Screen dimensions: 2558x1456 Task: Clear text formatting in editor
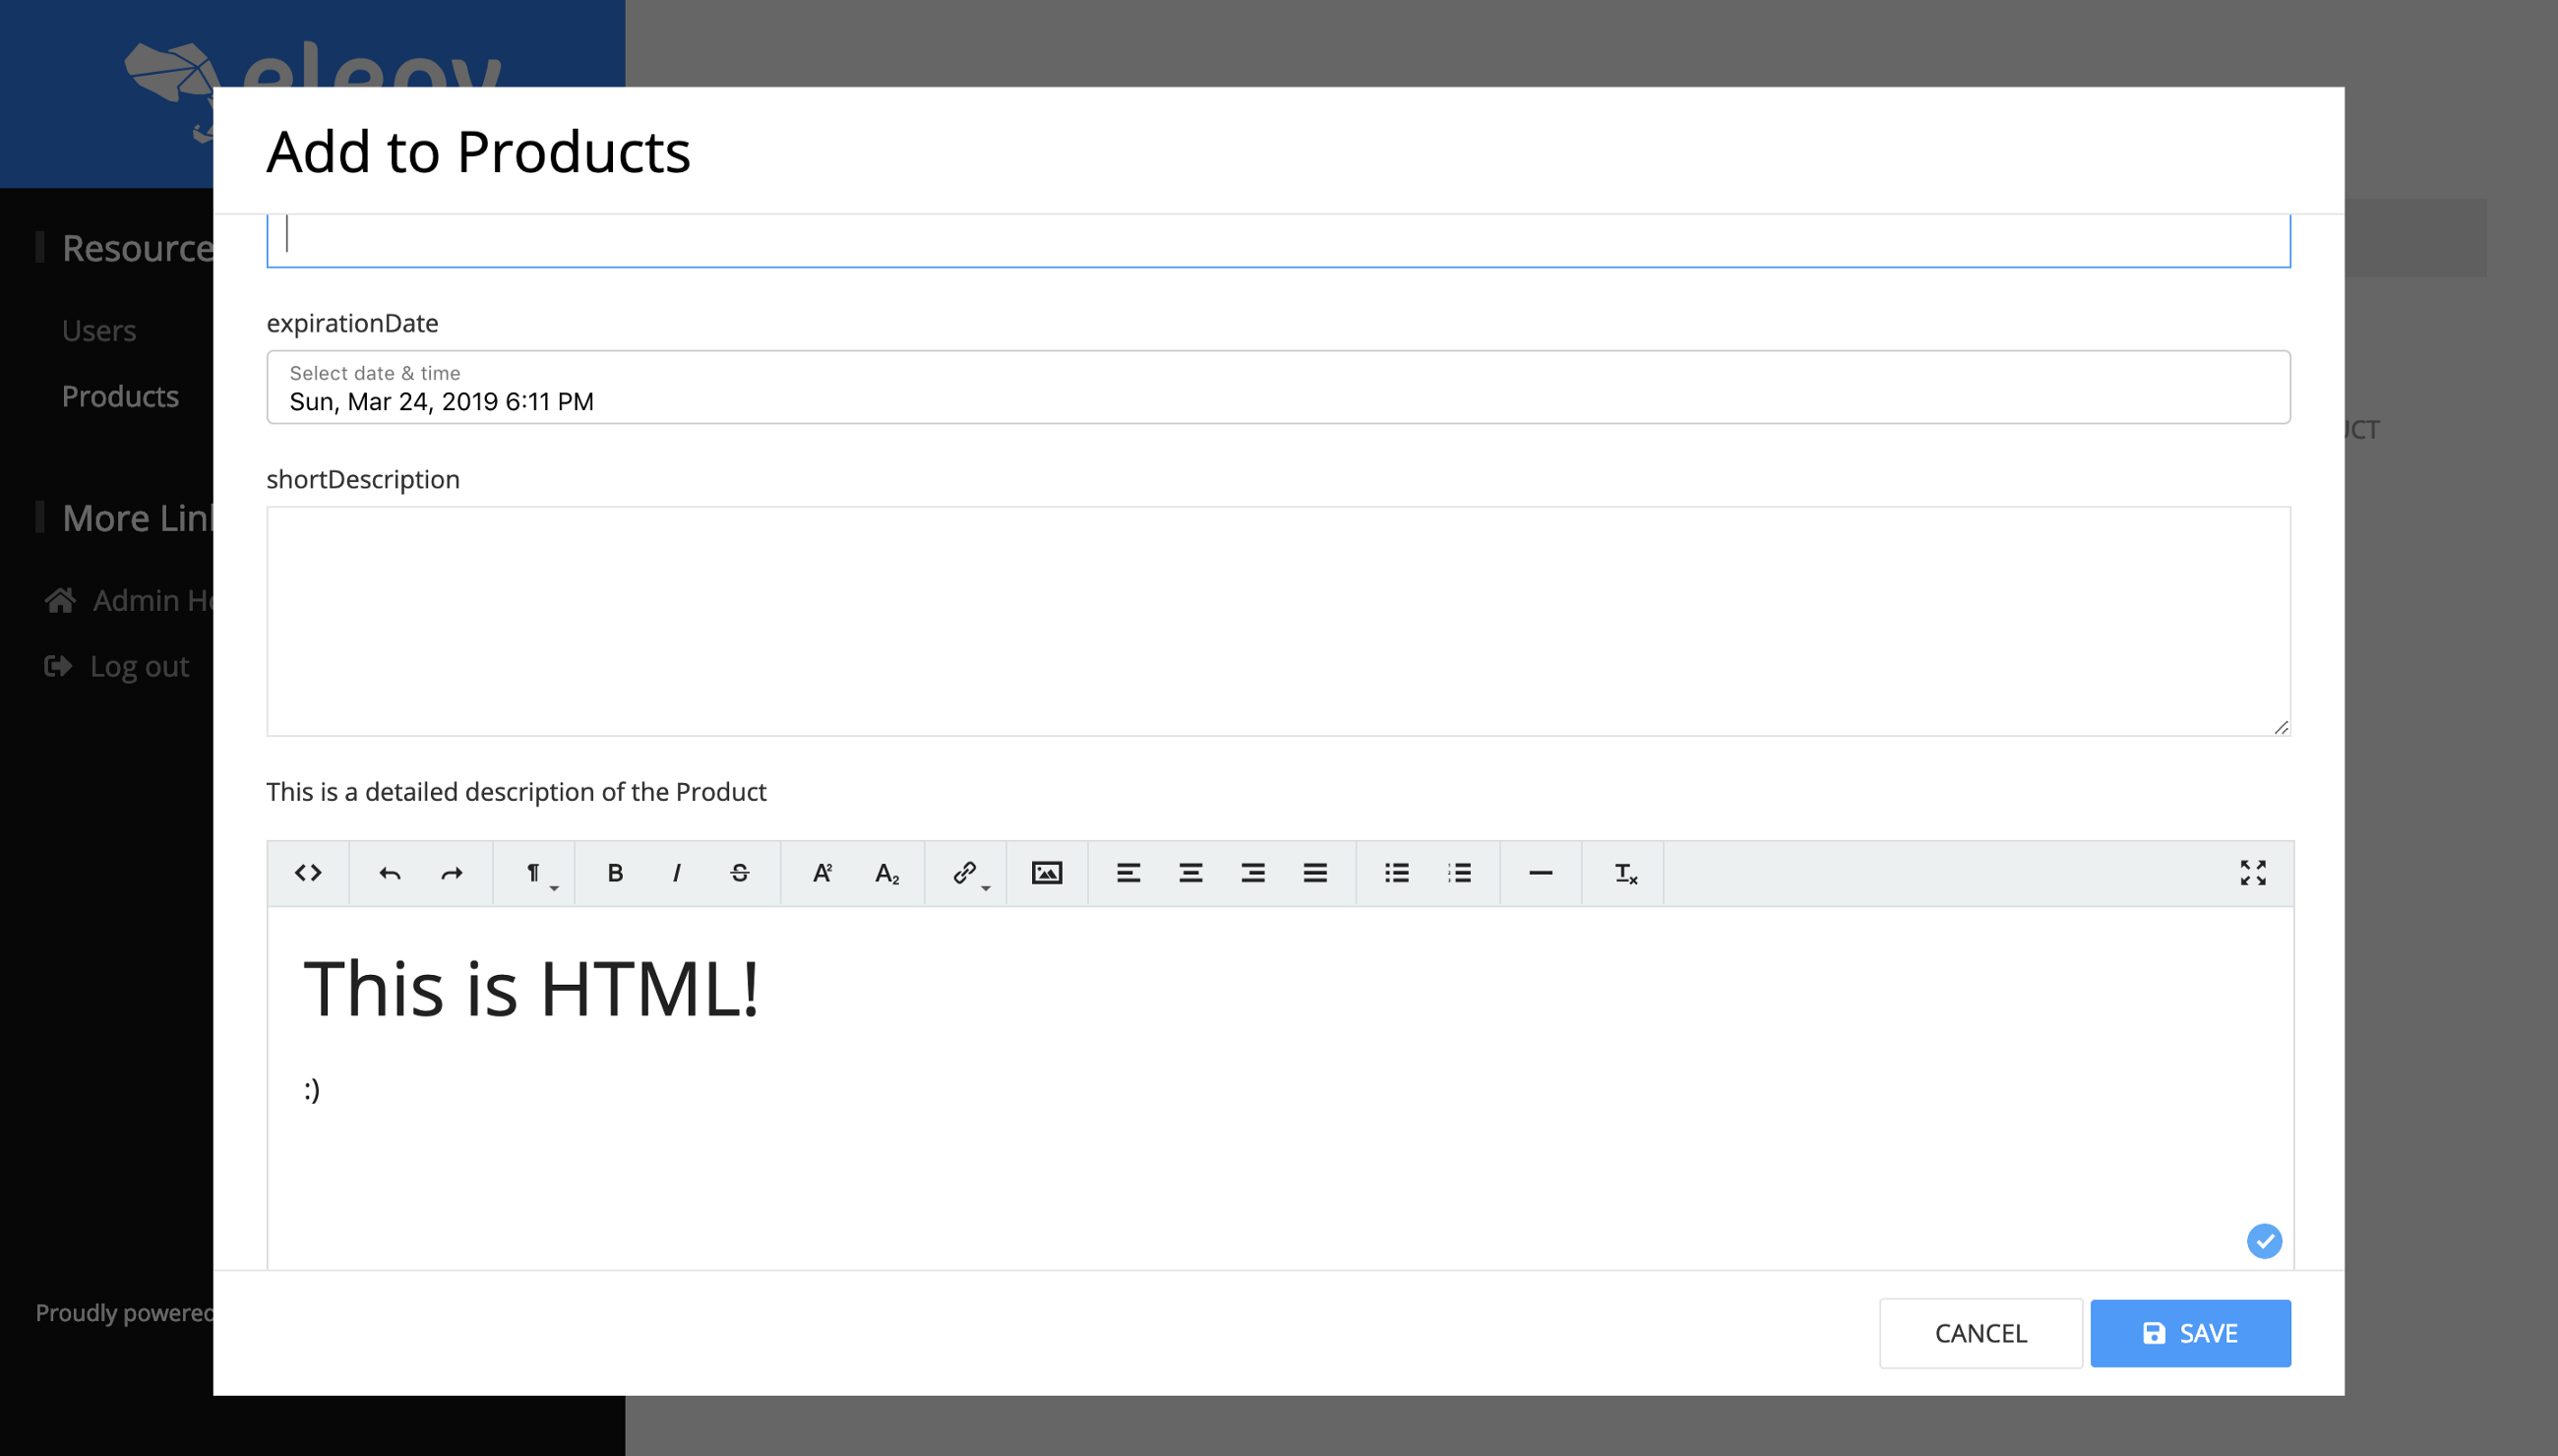[x=1625, y=873]
